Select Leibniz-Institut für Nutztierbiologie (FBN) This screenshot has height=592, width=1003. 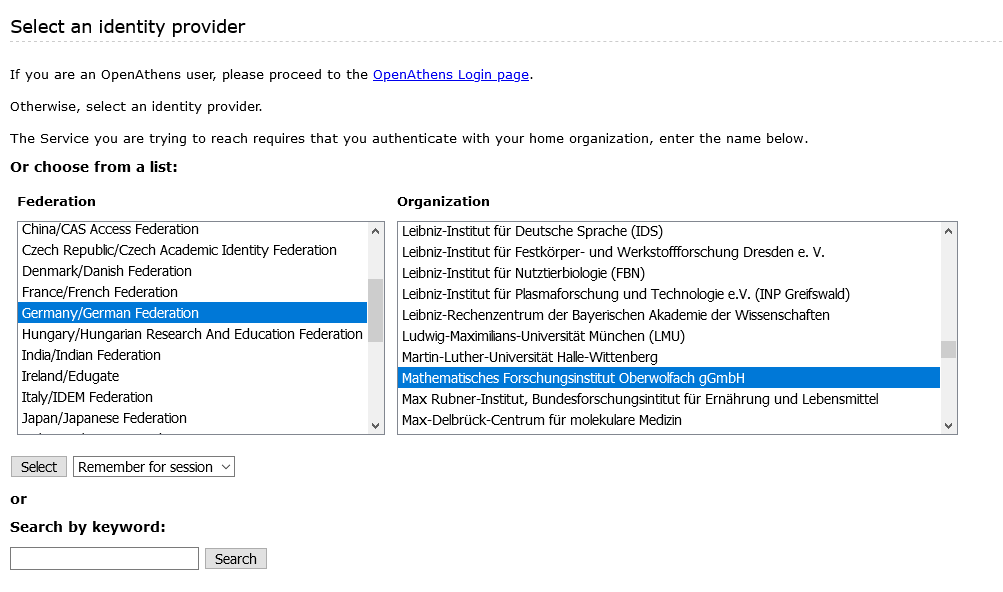[523, 273]
